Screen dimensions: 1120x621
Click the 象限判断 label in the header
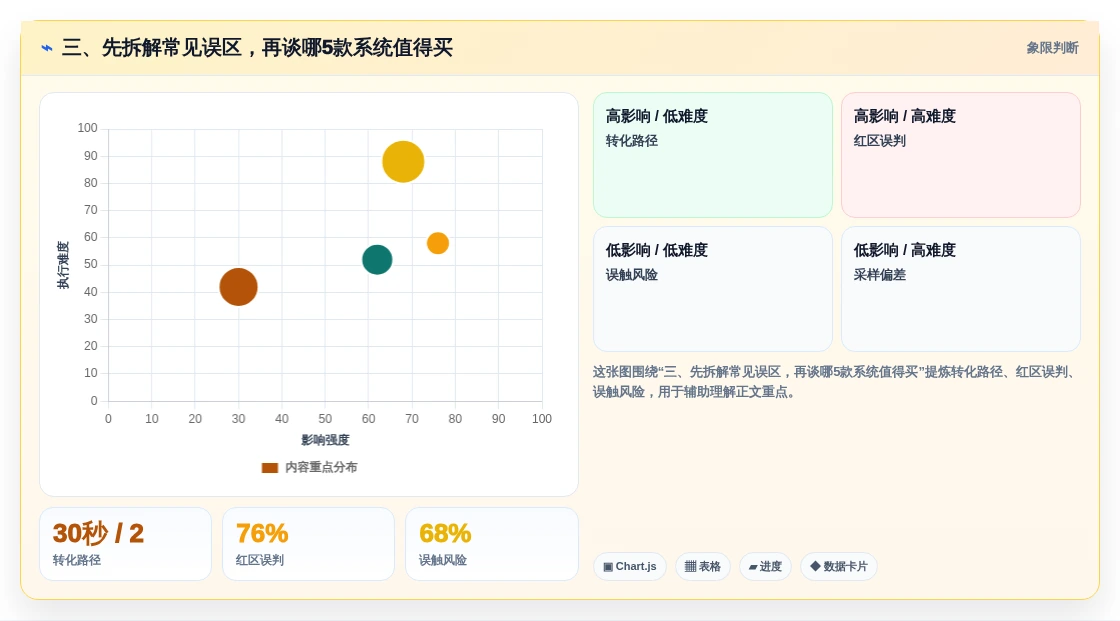1052,48
